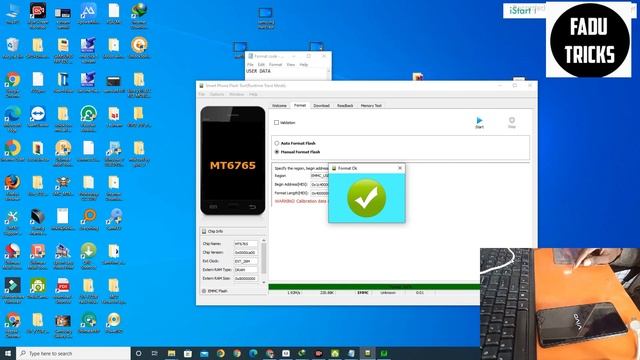Open the Windows Start menu
Image resolution: width=640 pixels, height=360 pixels.
click(x=8, y=353)
